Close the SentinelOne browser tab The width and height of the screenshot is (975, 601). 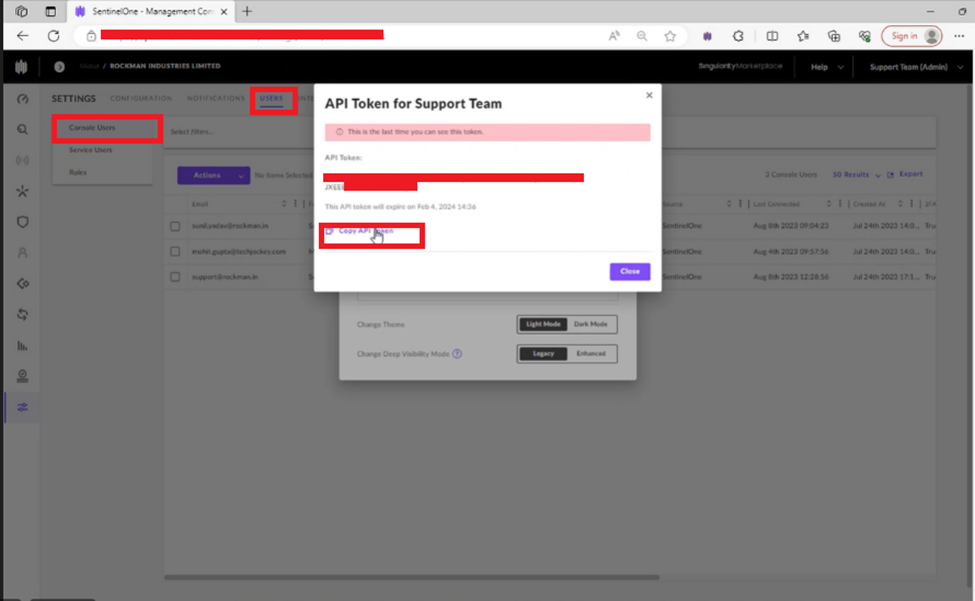[224, 11]
